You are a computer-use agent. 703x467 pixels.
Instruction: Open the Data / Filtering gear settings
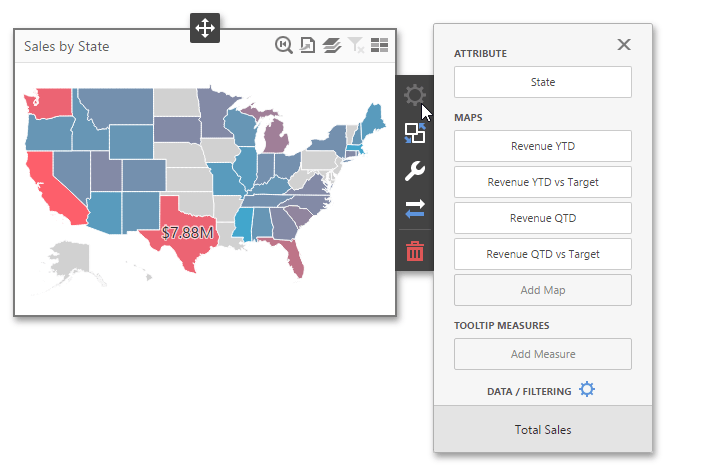(x=587, y=389)
